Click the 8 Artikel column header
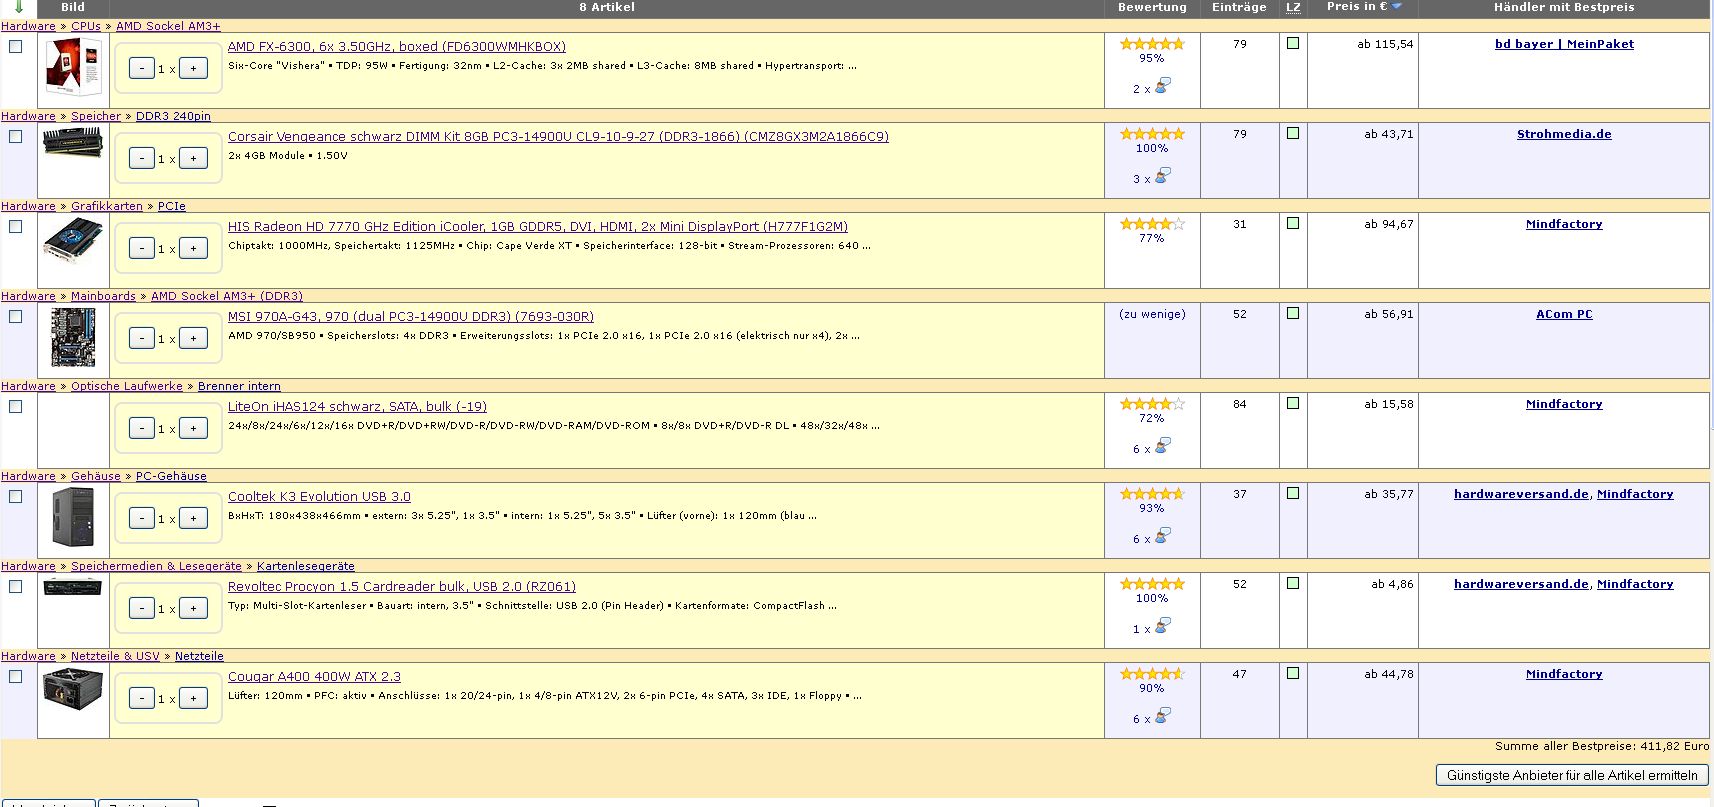Image resolution: width=1714 pixels, height=807 pixels. (x=607, y=7)
